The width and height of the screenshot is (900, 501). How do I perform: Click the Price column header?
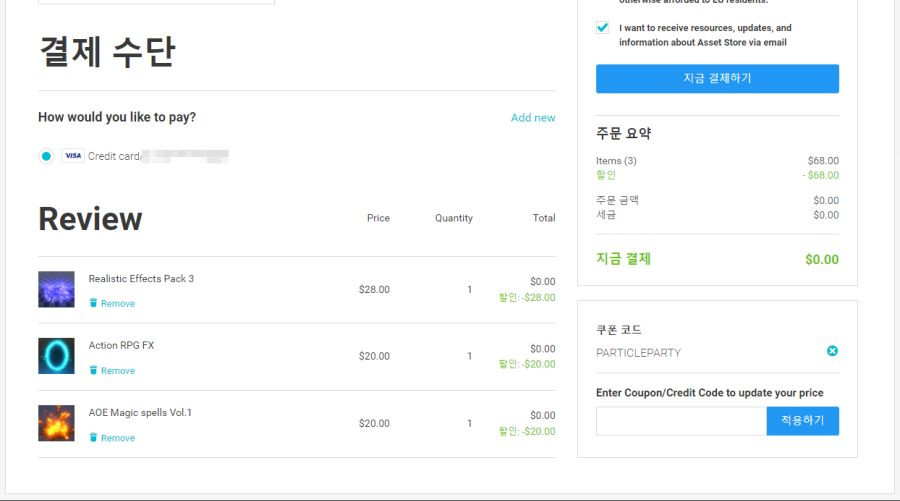tap(378, 218)
